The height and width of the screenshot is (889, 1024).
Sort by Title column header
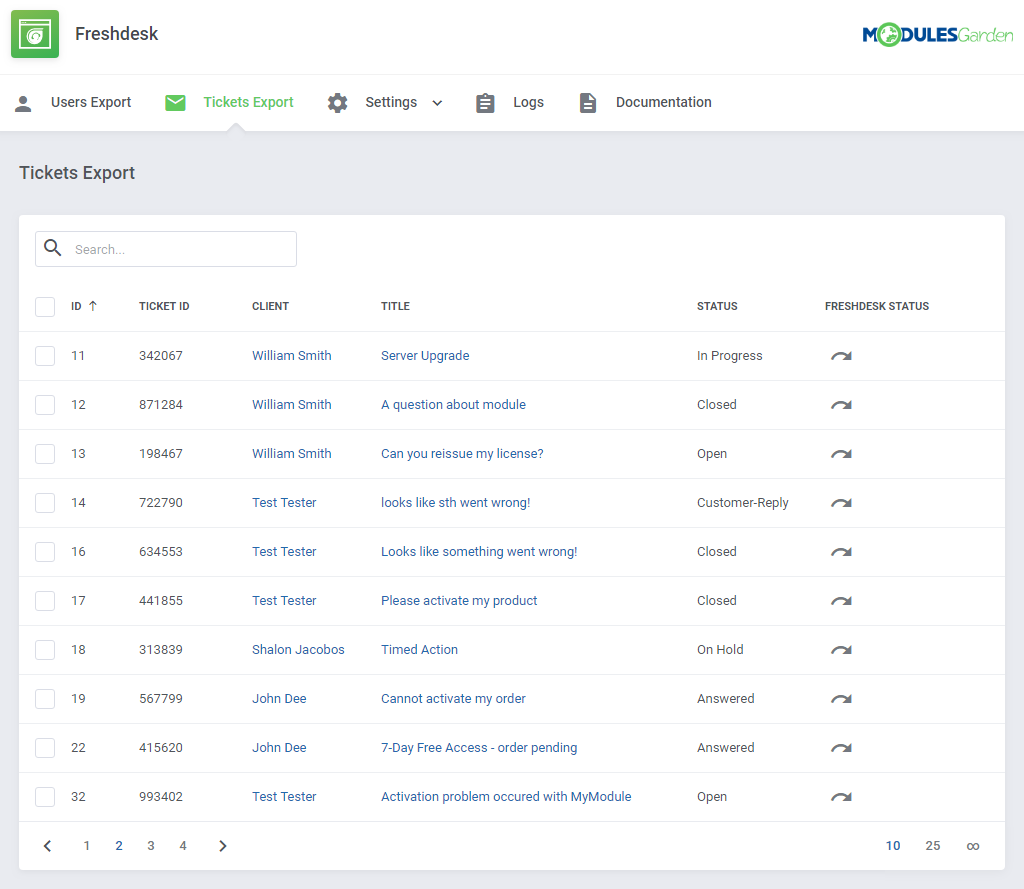[x=395, y=306]
